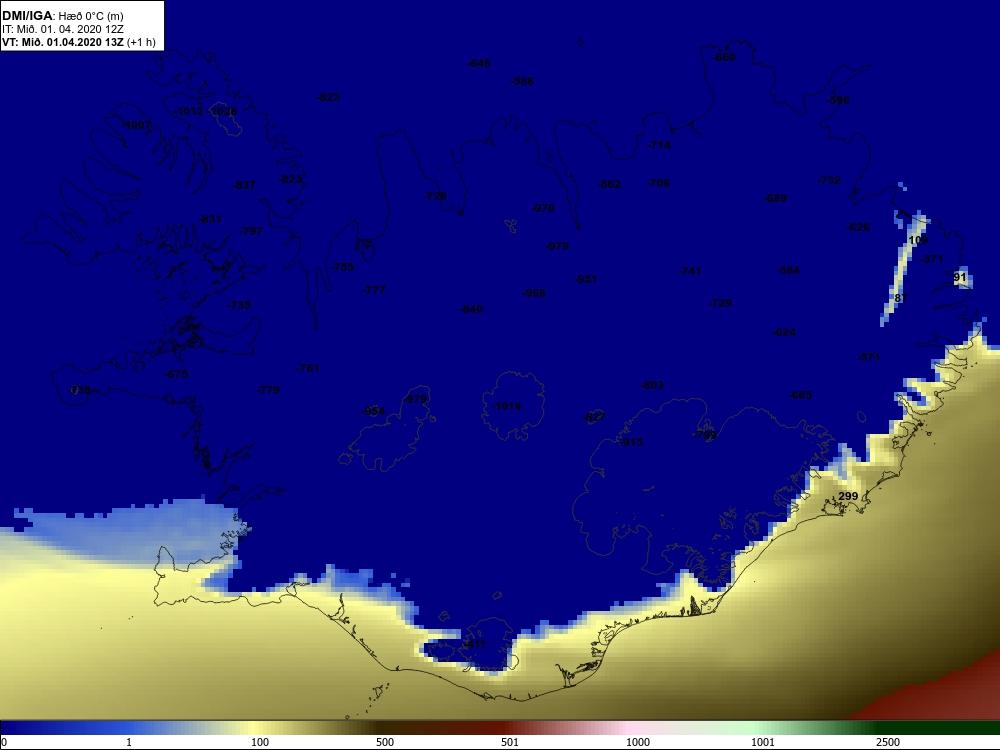The image size is (1000, 750).
Task: Click the map value "-862"
Action: tap(609, 184)
